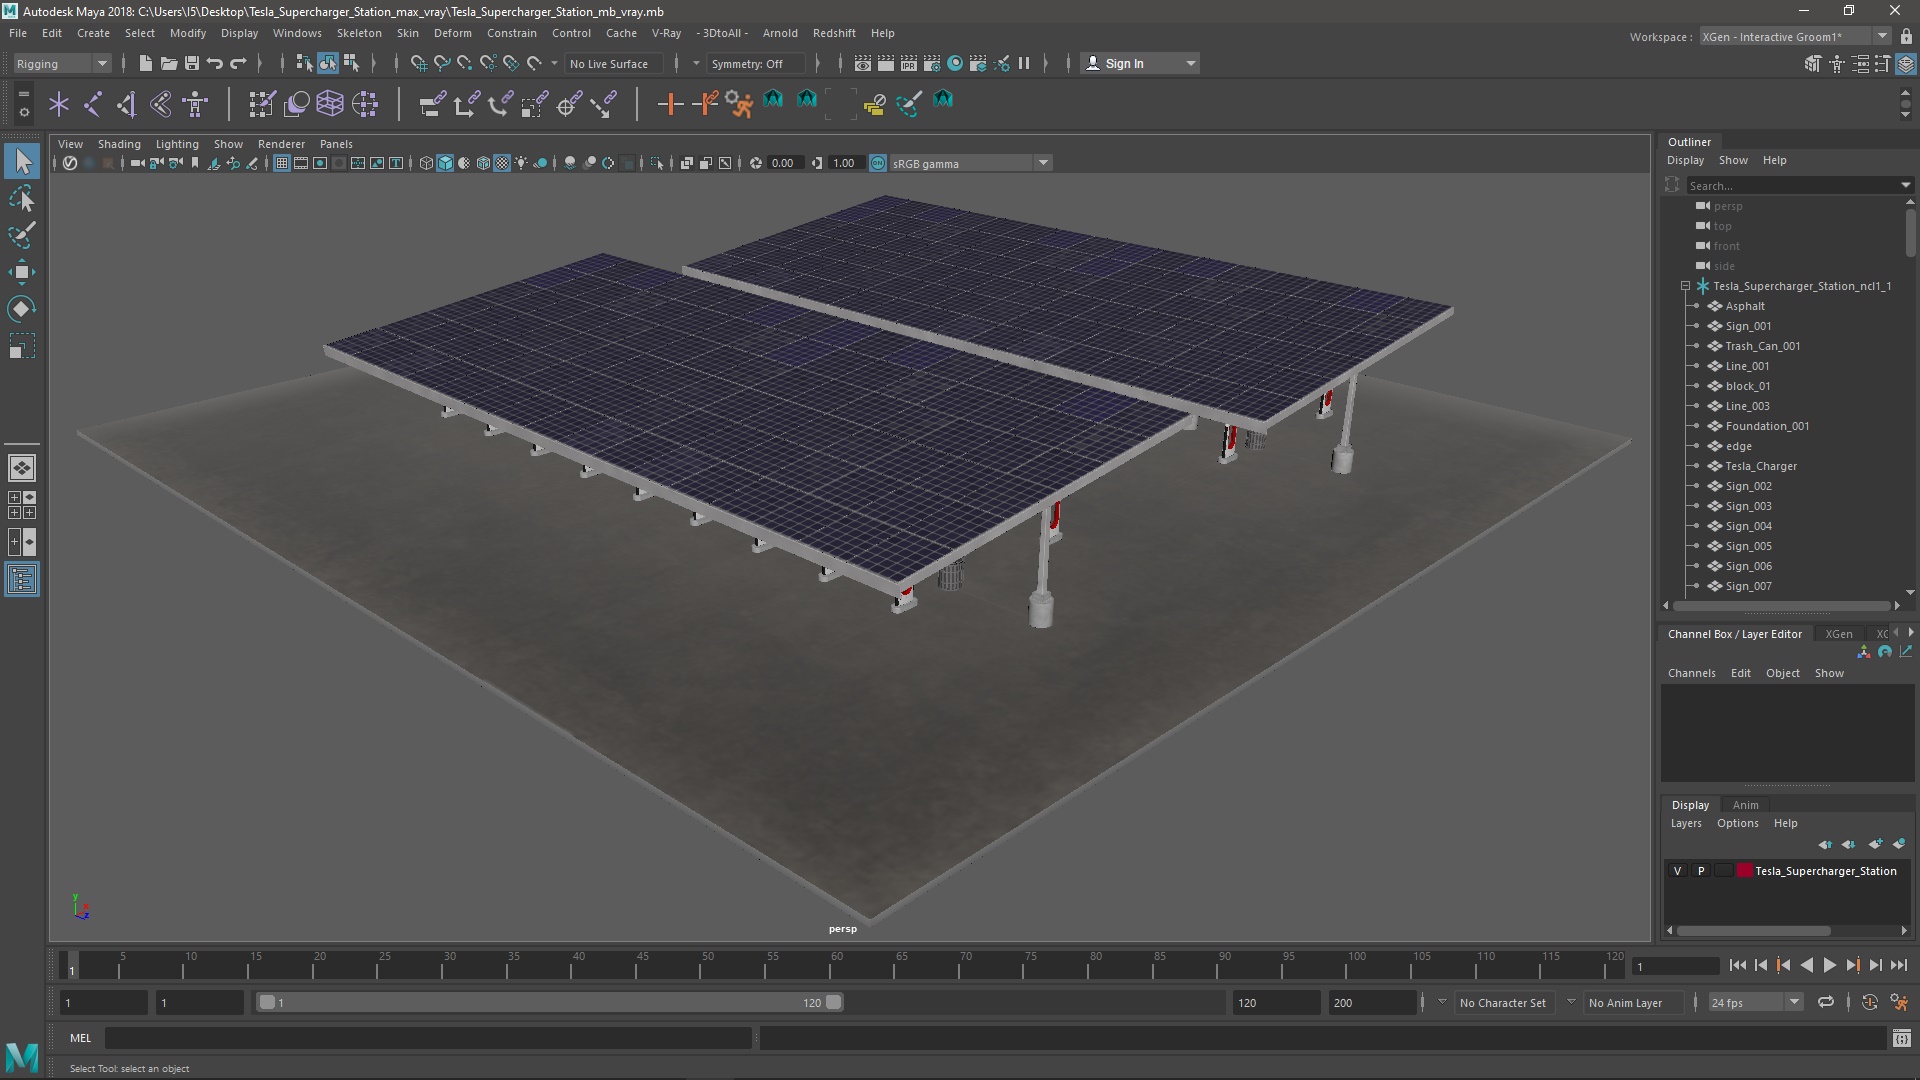Collapse Tesla_Supercharger_Station_ncl1_1 group in Outliner
The image size is (1920, 1080).
(x=1686, y=286)
